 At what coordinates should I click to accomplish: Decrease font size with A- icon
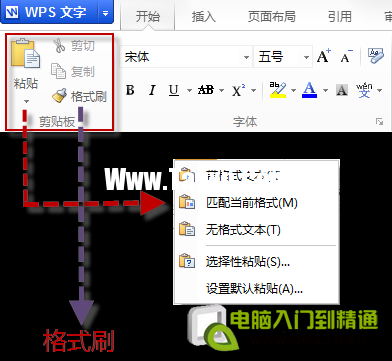point(347,56)
